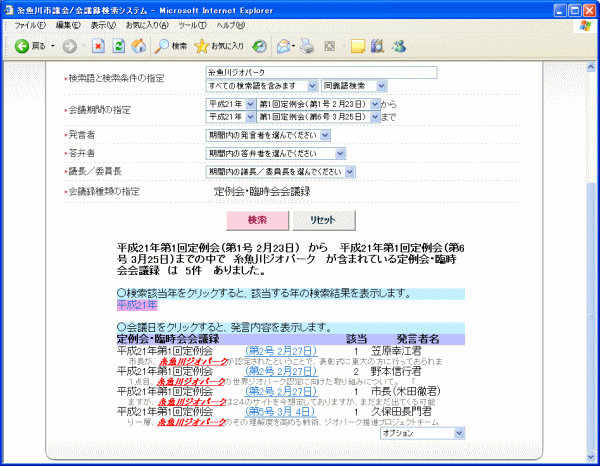Stop page loading with the red X icon
Viewport: 600px width, 466px height.
(98, 46)
